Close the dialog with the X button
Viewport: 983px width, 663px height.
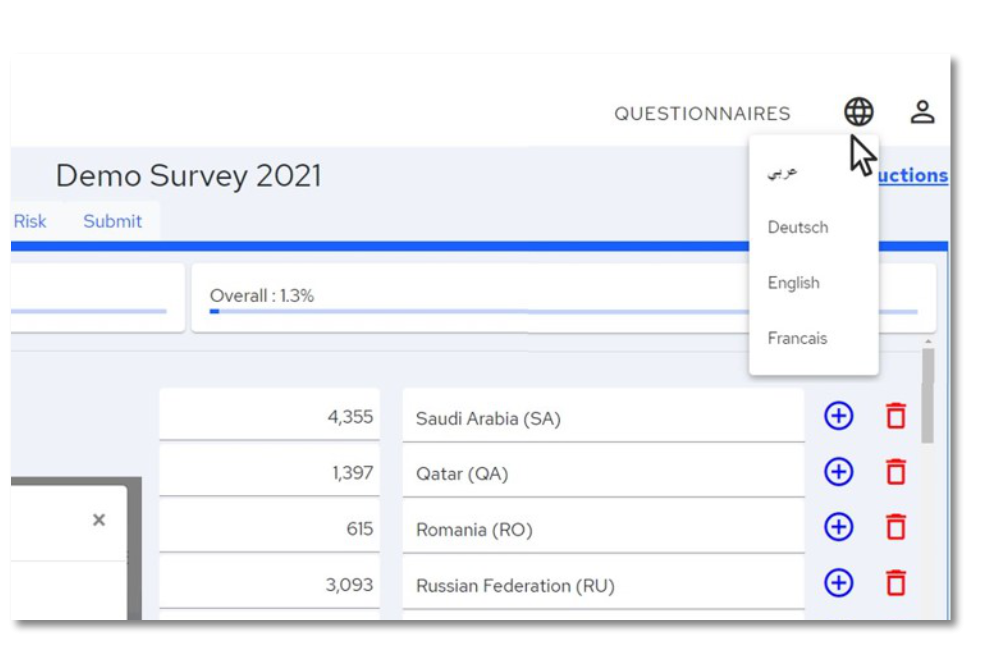(98, 520)
